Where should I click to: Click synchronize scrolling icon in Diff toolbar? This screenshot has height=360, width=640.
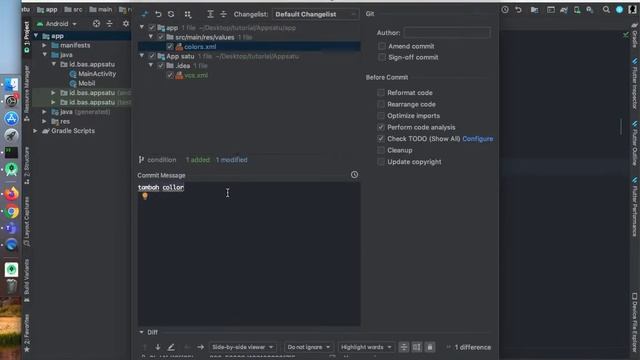[417, 347]
